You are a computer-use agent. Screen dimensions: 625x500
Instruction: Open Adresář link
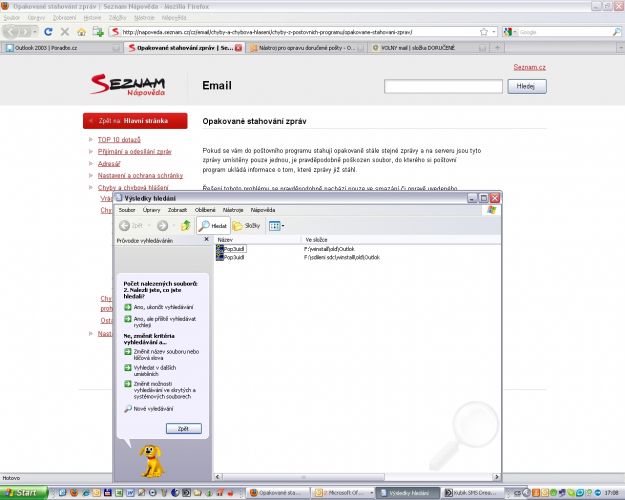click(109, 163)
